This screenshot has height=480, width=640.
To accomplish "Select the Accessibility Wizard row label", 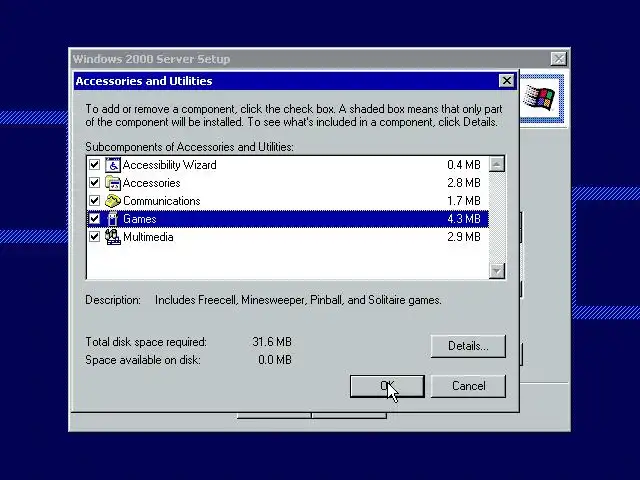I will coord(169,165).
